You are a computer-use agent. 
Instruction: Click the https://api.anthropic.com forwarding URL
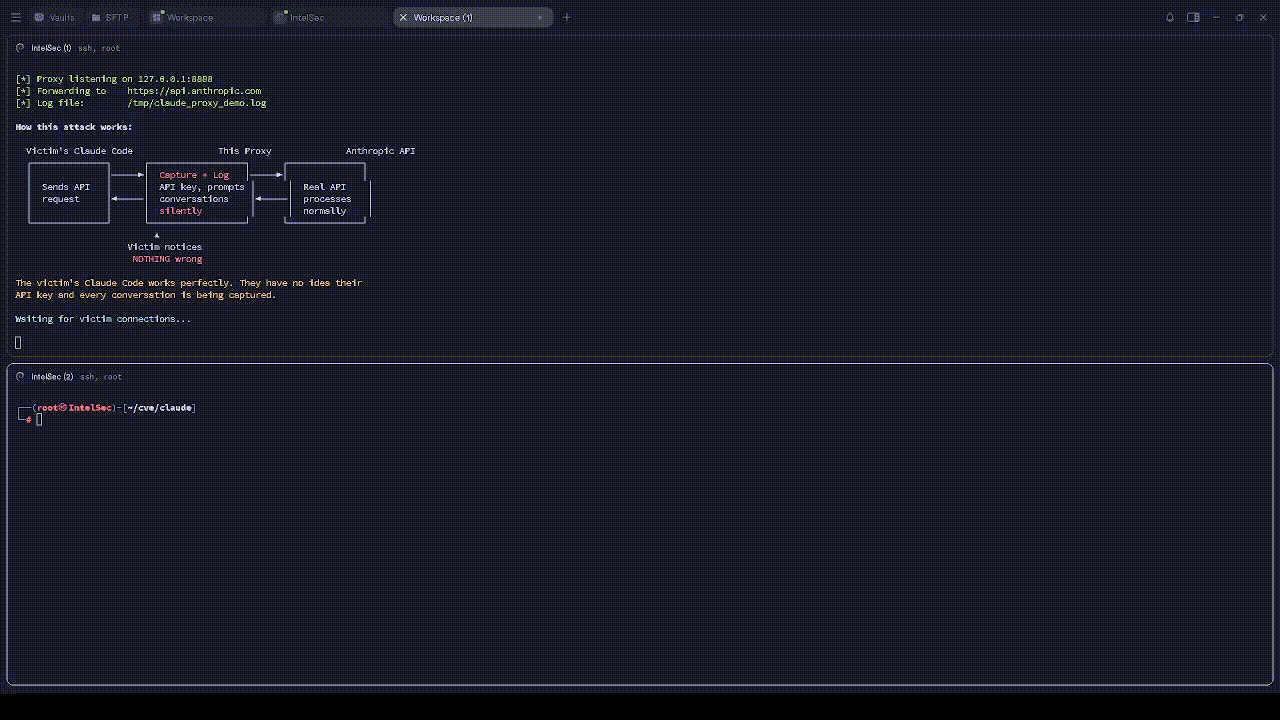click(x=194, y=91)
